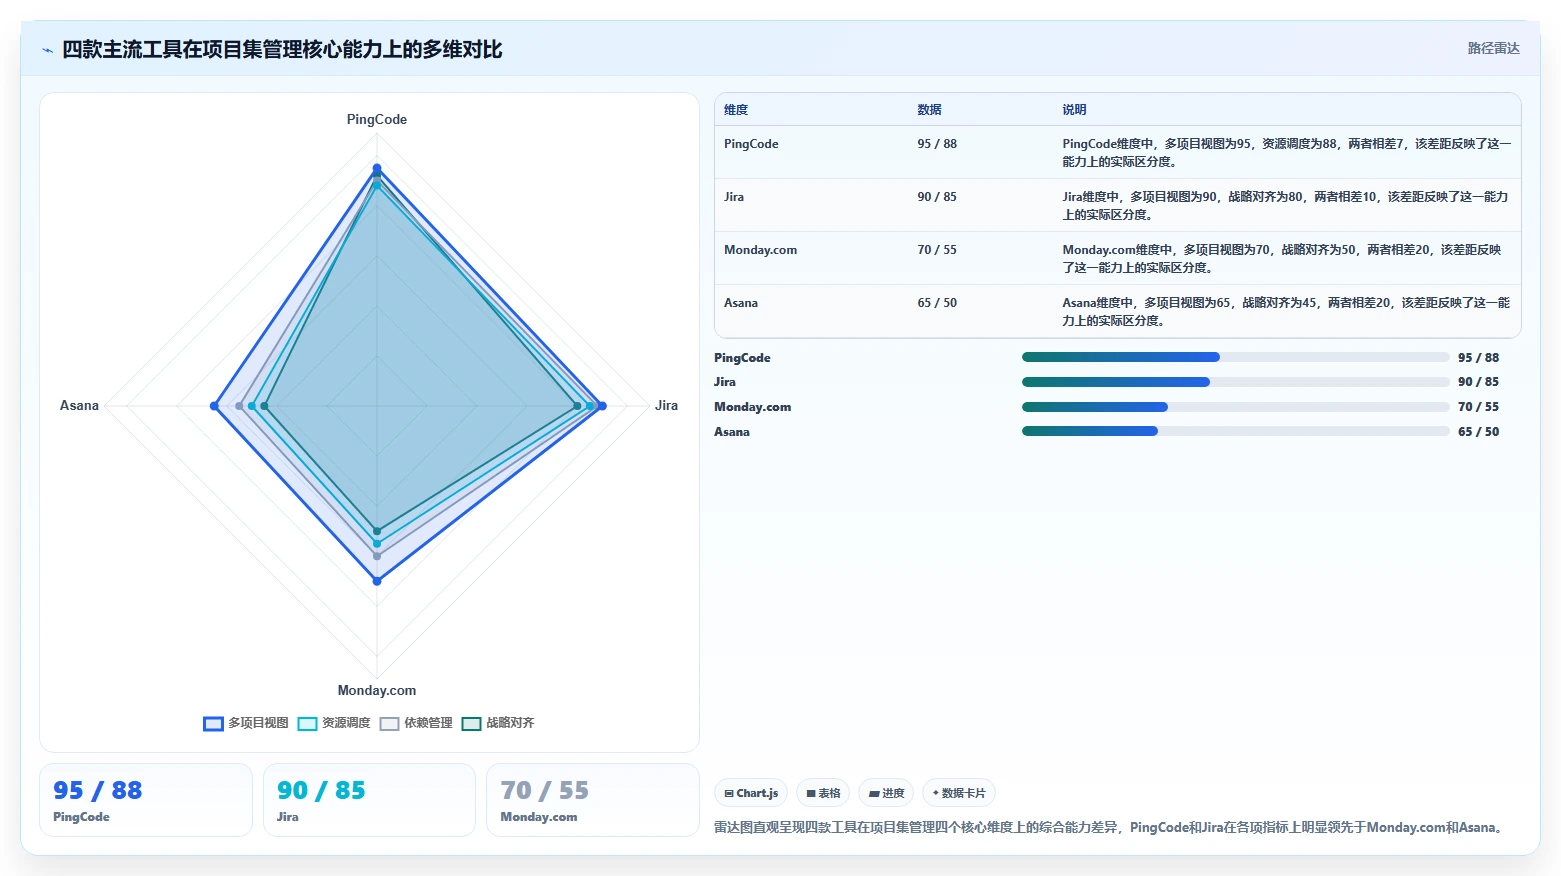Click the Asana progress bar
The height and width of the screenshot is (876, 1561).
pos(1235,431)
